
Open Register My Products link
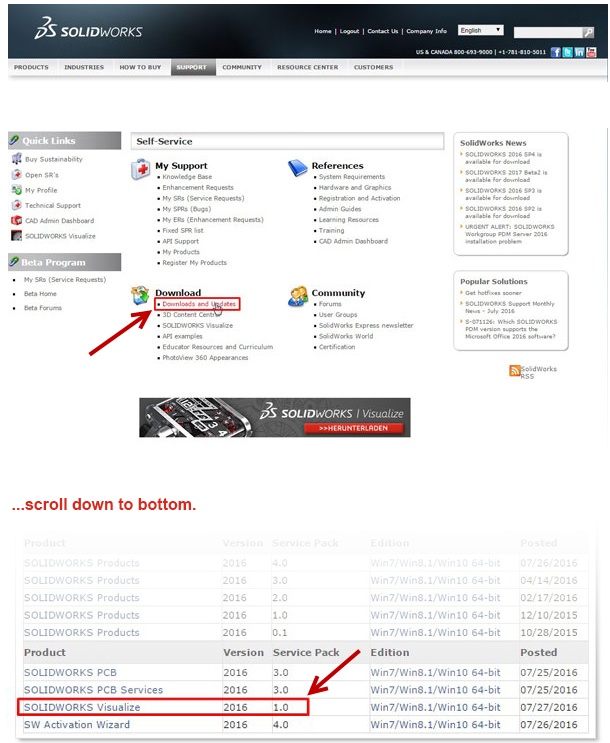[x=195, y=263]
